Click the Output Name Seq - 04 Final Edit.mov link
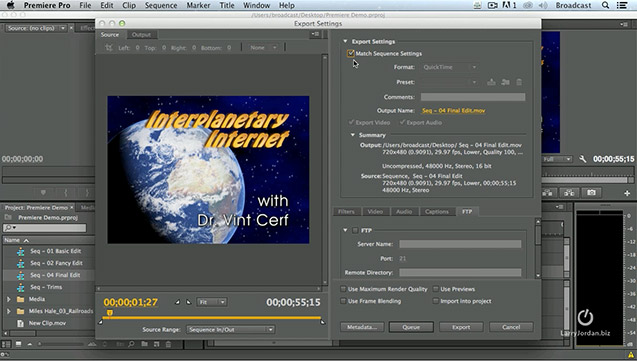Viewport: 637px width, 361px height. (x=453, y=110)
